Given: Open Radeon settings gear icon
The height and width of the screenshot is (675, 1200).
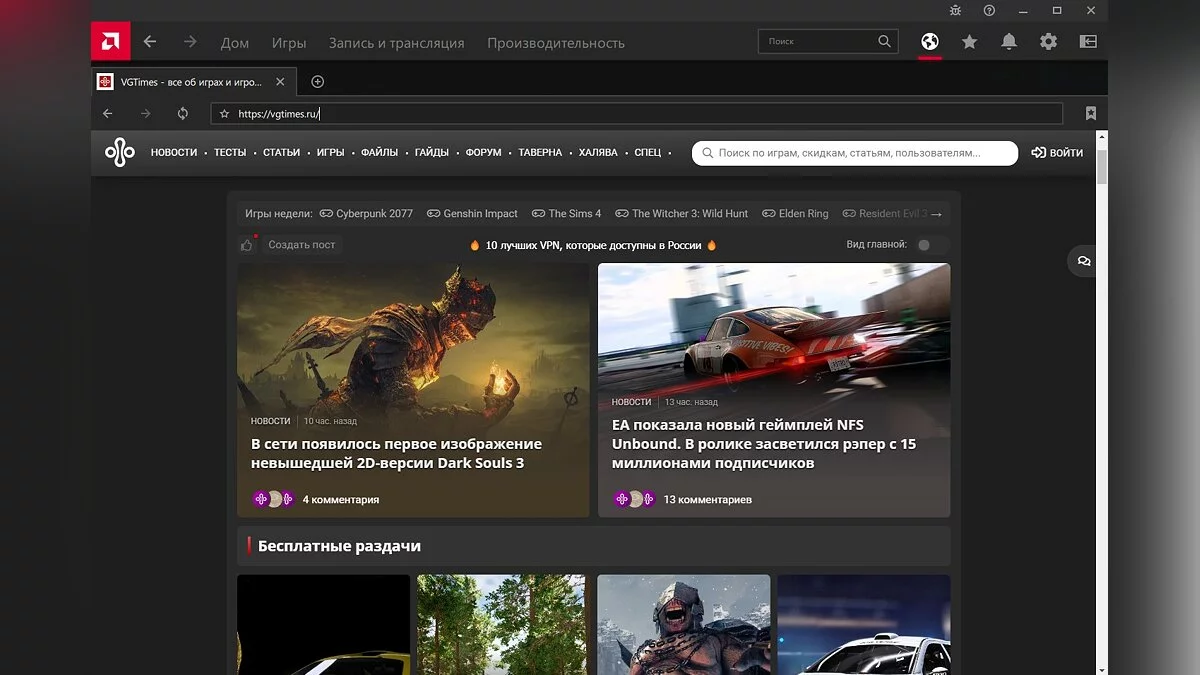Looking at the screenshot, I should (x=1048, y=42).
